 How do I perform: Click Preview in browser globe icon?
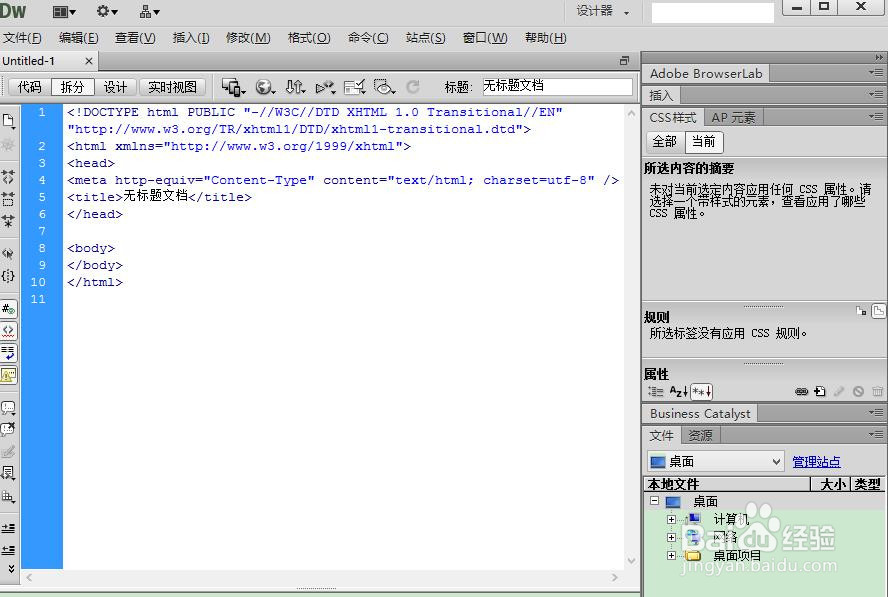click(264, 87)
